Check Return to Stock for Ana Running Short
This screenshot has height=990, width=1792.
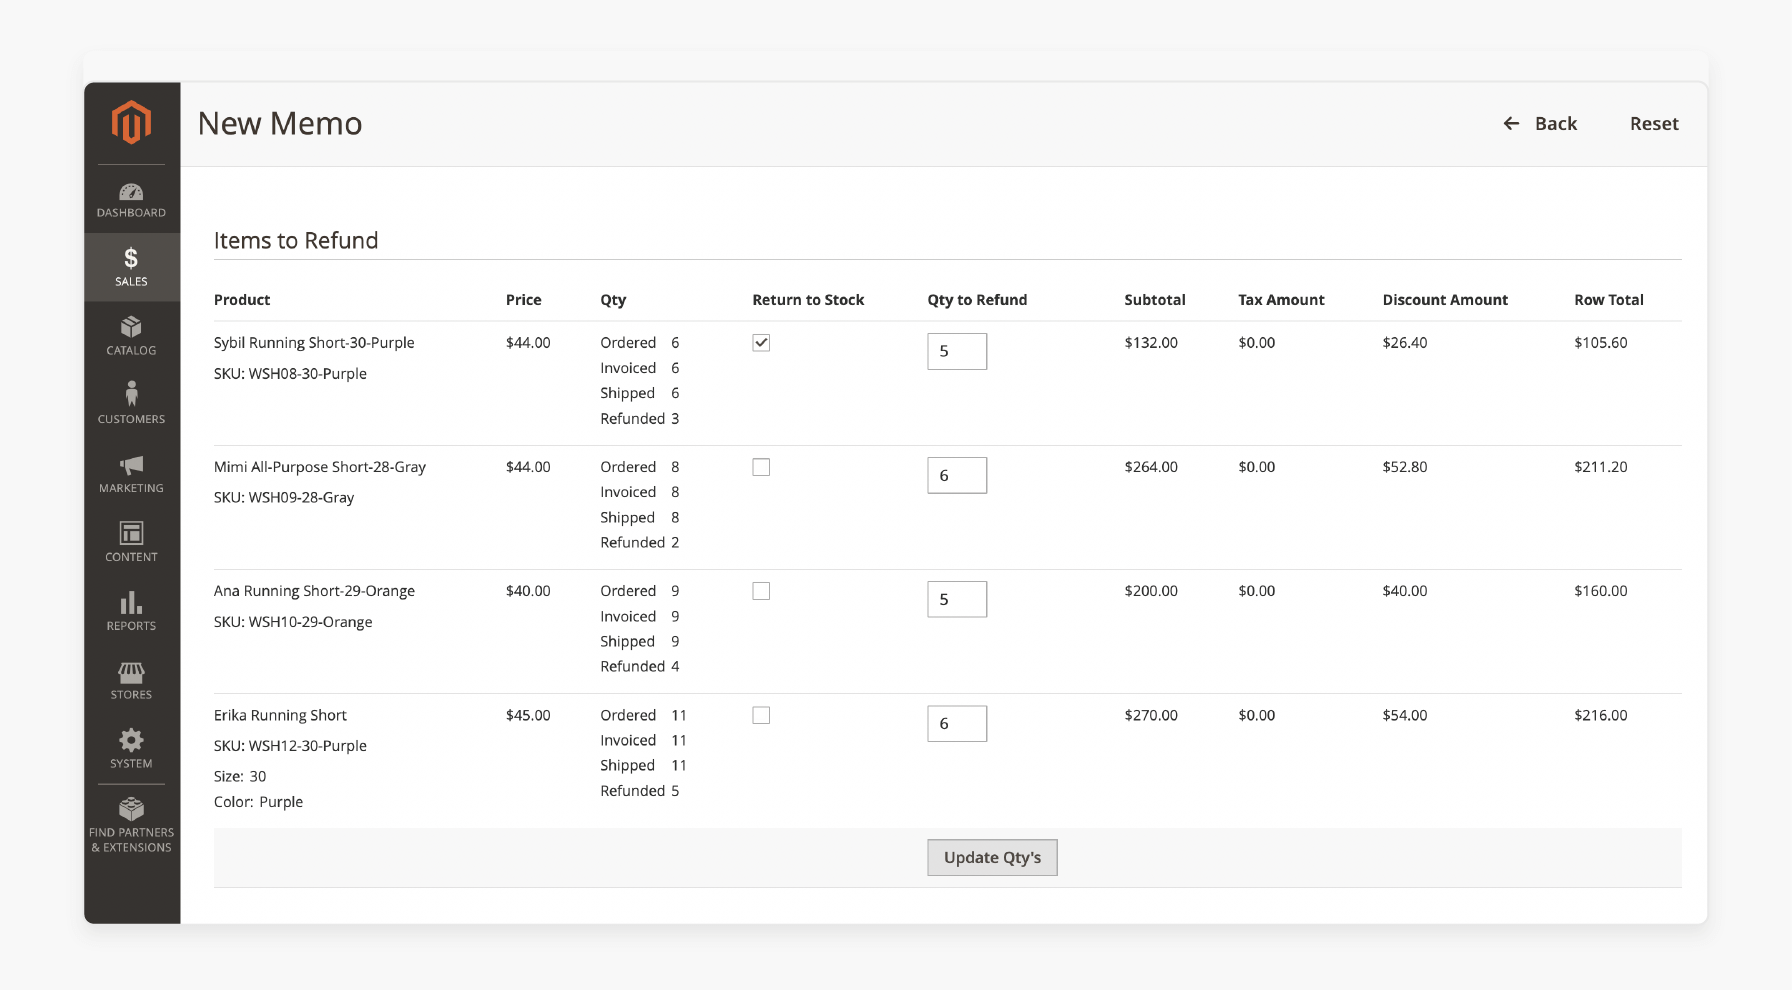pyautogui.click(x=761, y=591)
